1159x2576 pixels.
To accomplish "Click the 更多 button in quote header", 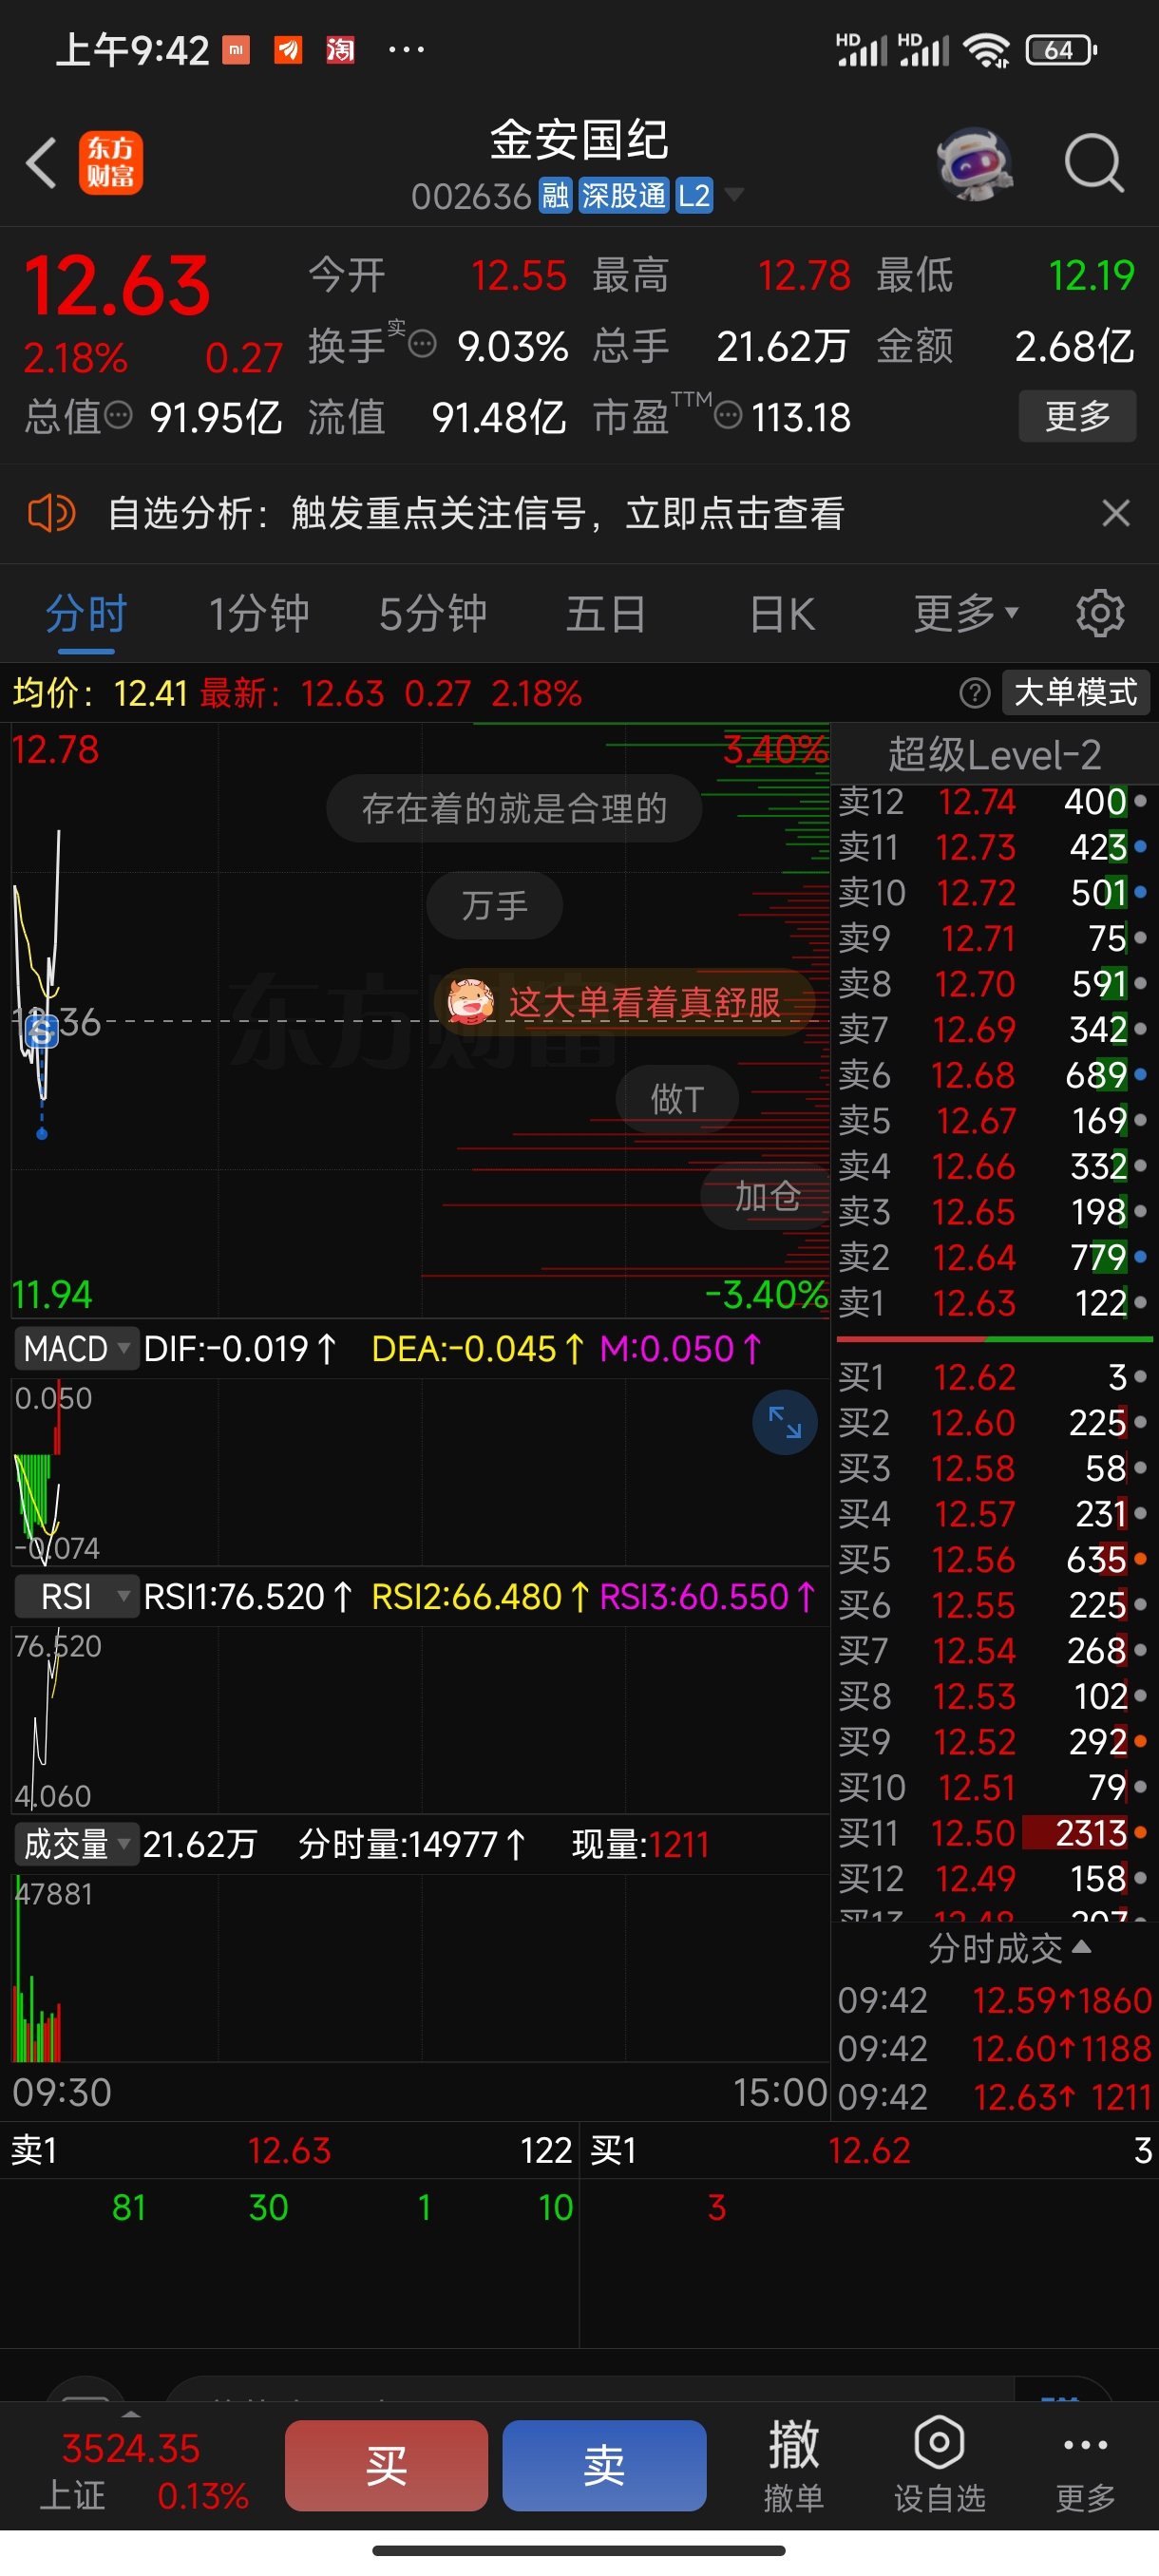I will coord(1077,416).
